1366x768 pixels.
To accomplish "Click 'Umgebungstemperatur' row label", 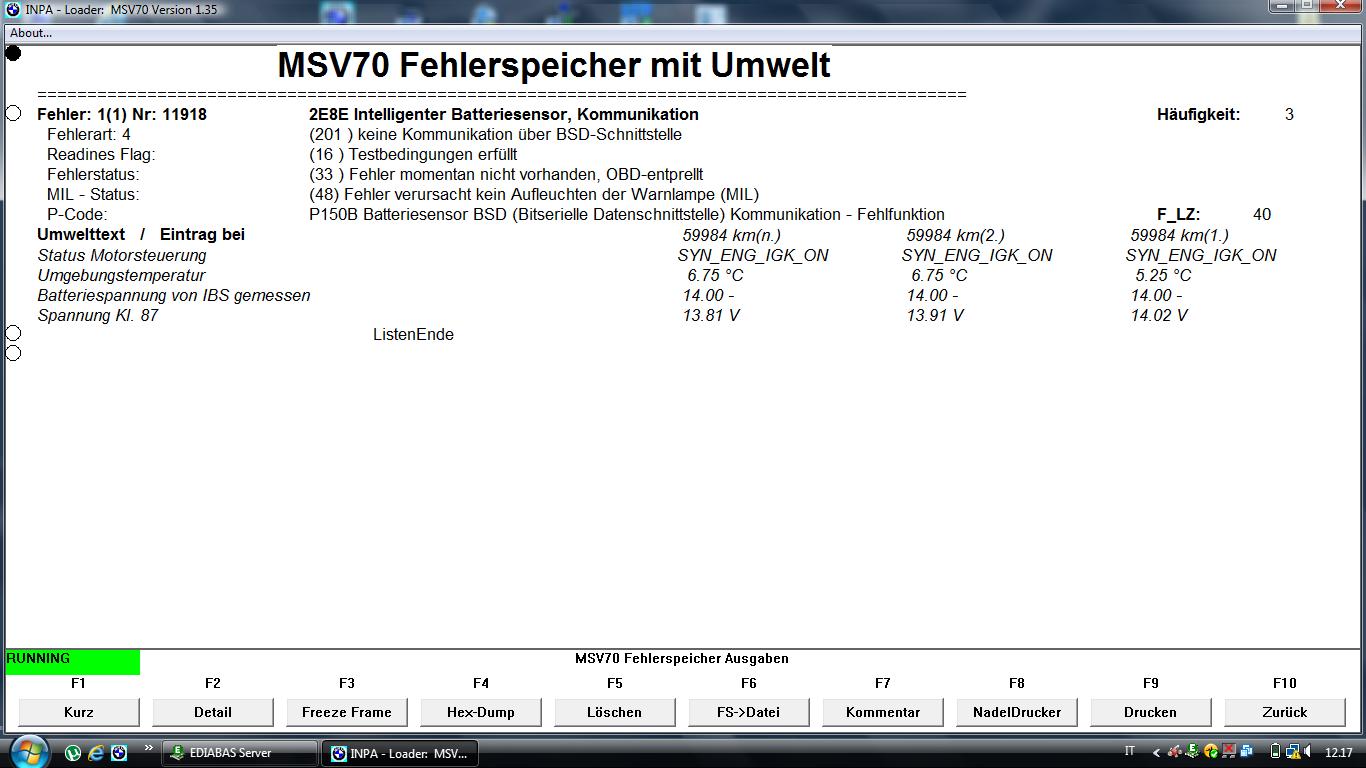I will click(x=121, y=276).
